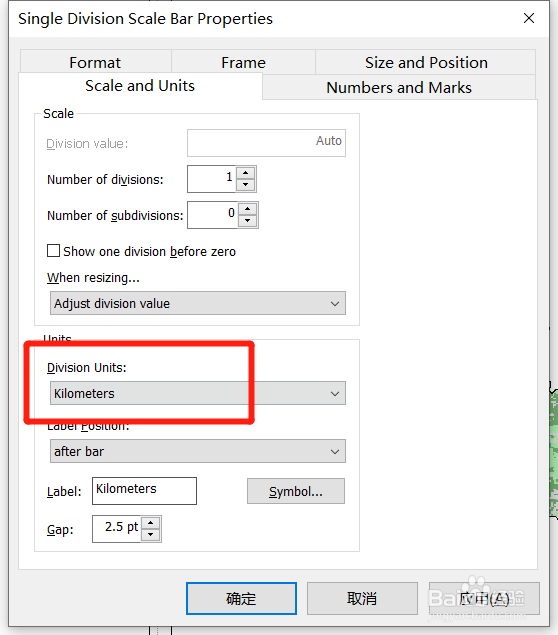Decrease the Gap value with down arrow
558x635 pixels.
151,535
